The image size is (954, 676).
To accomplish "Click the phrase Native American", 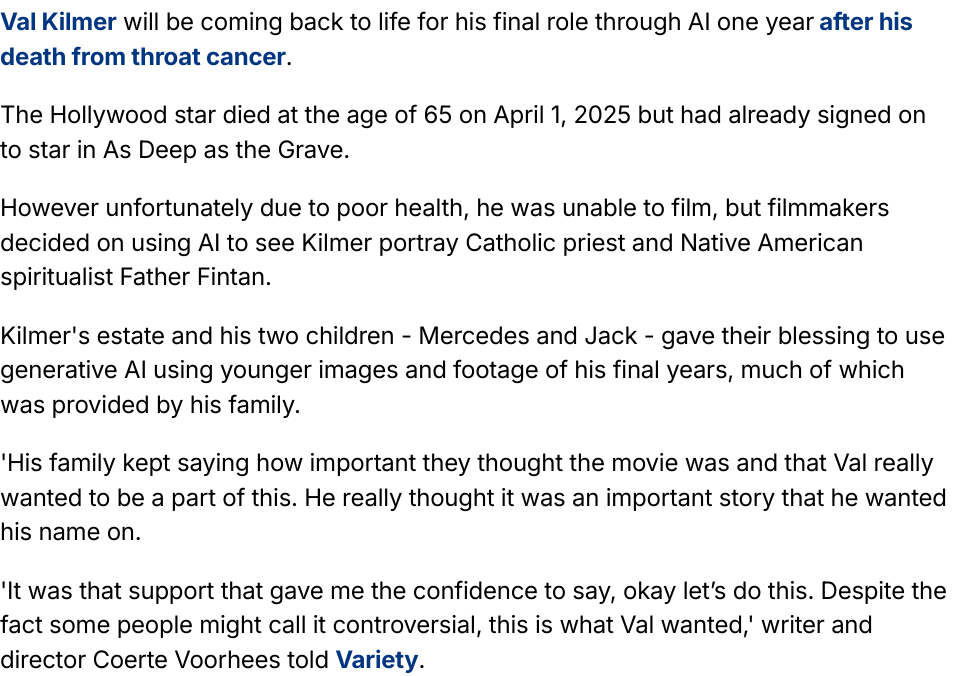I will tap(758, 242).
